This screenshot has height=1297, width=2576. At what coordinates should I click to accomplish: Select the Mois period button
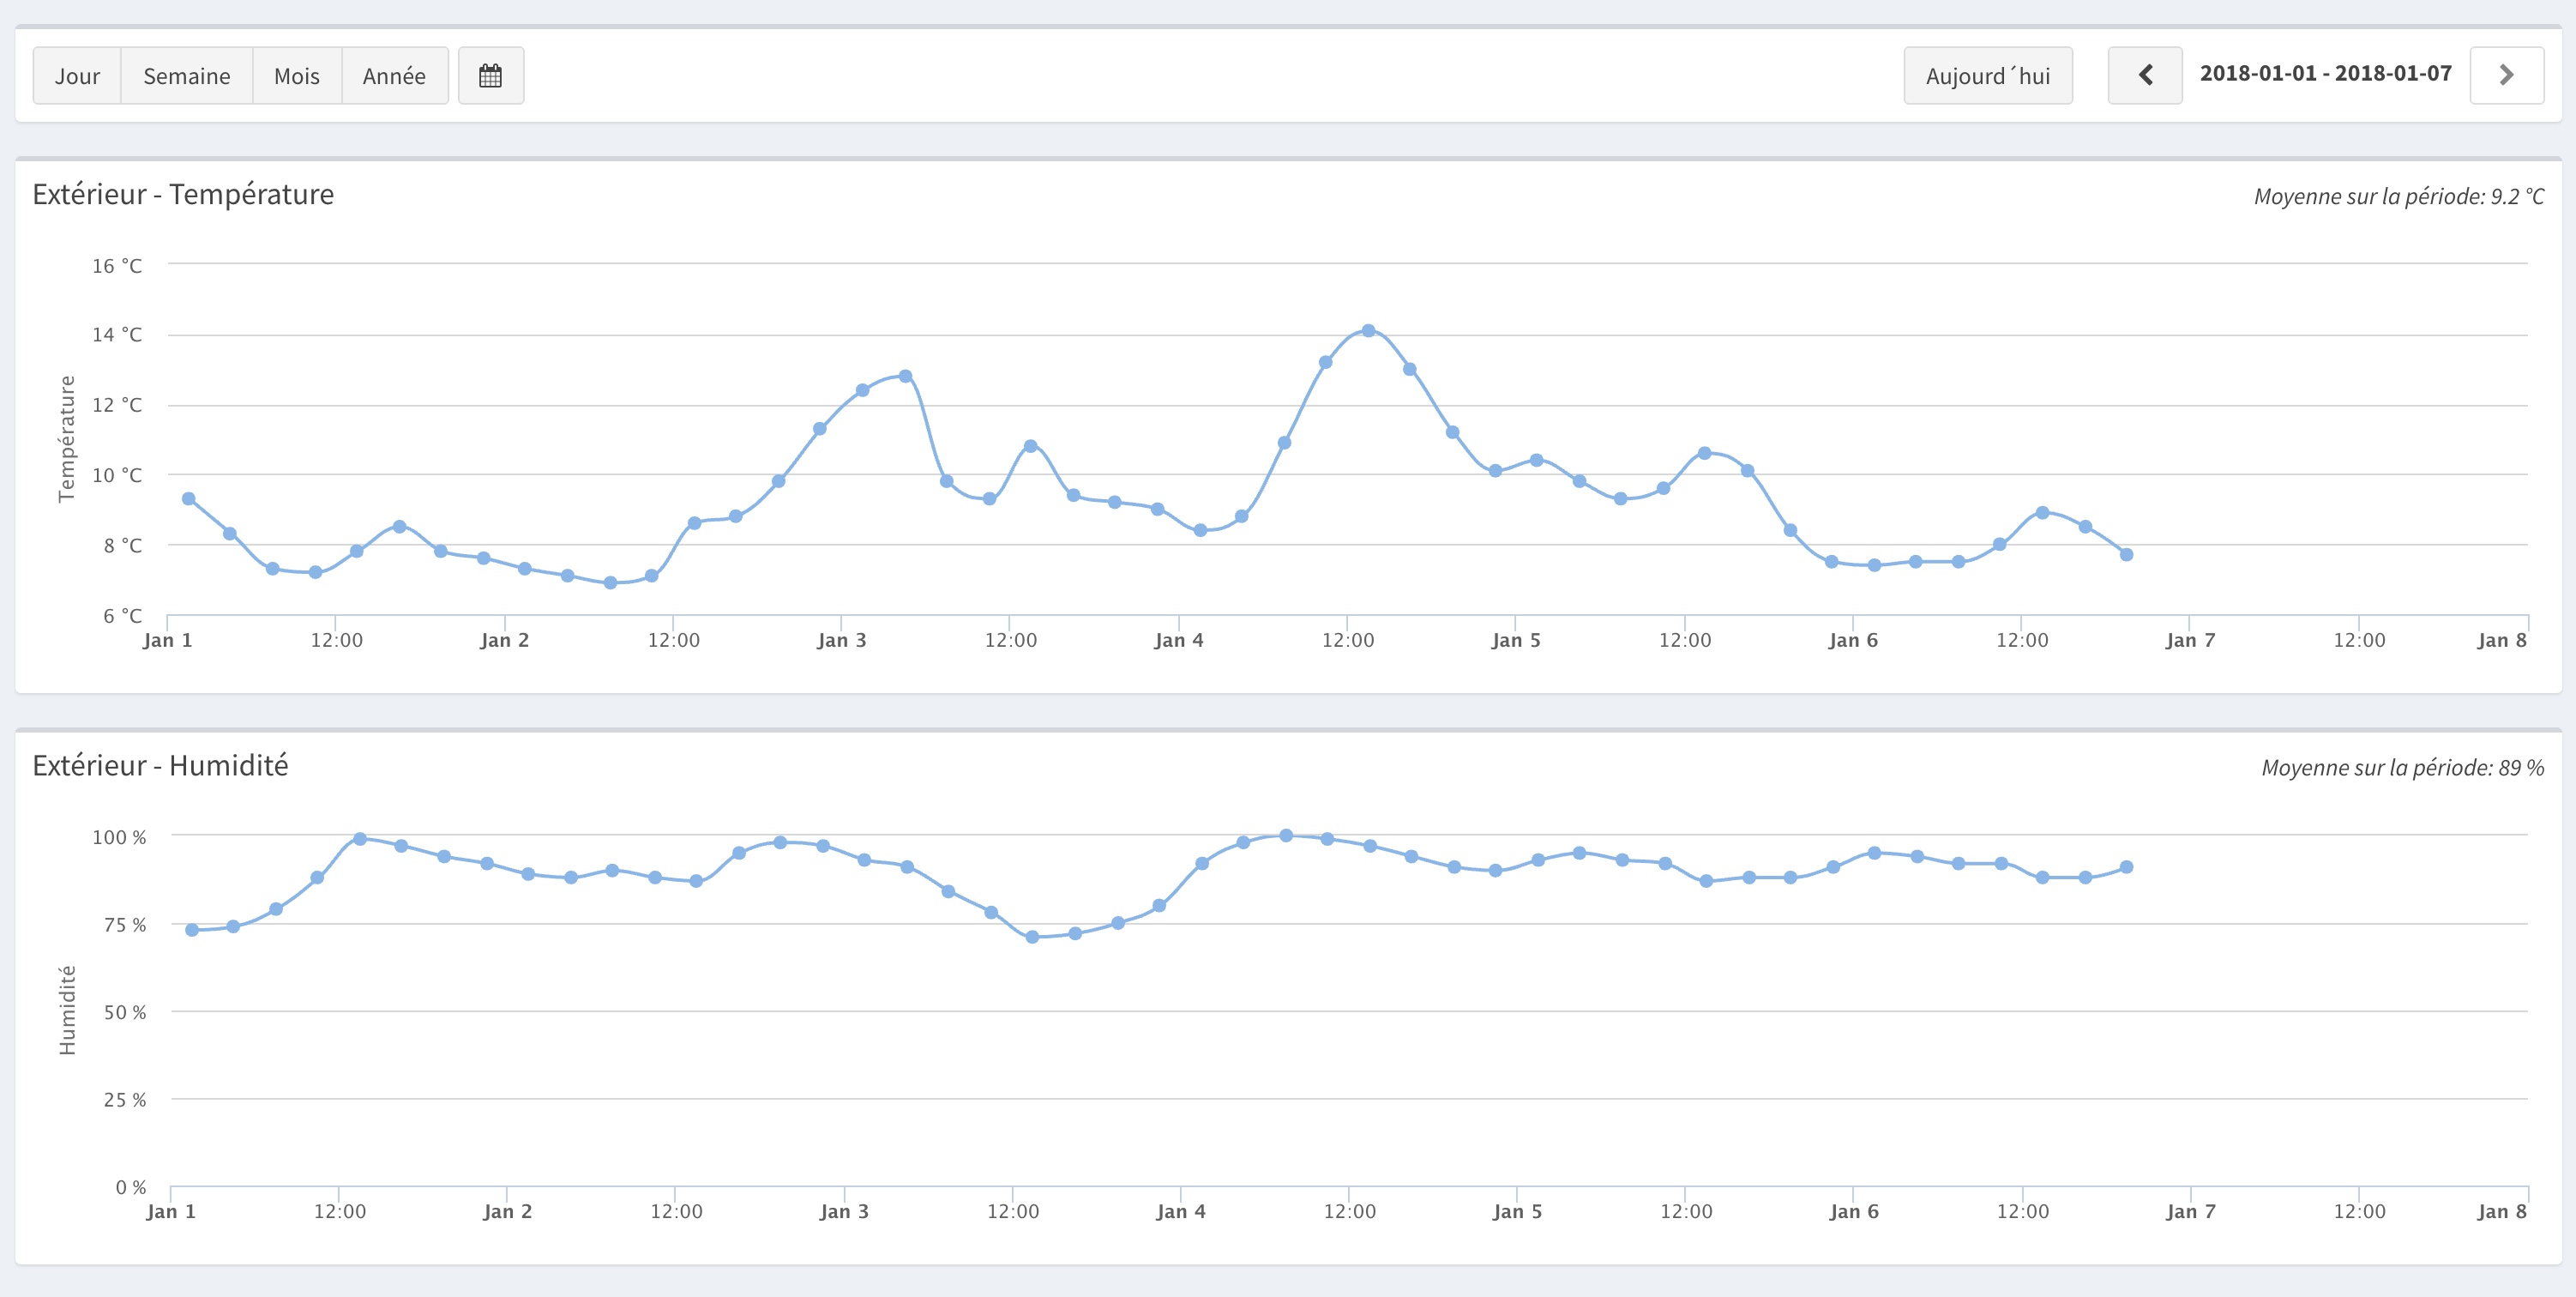point(296,76)
